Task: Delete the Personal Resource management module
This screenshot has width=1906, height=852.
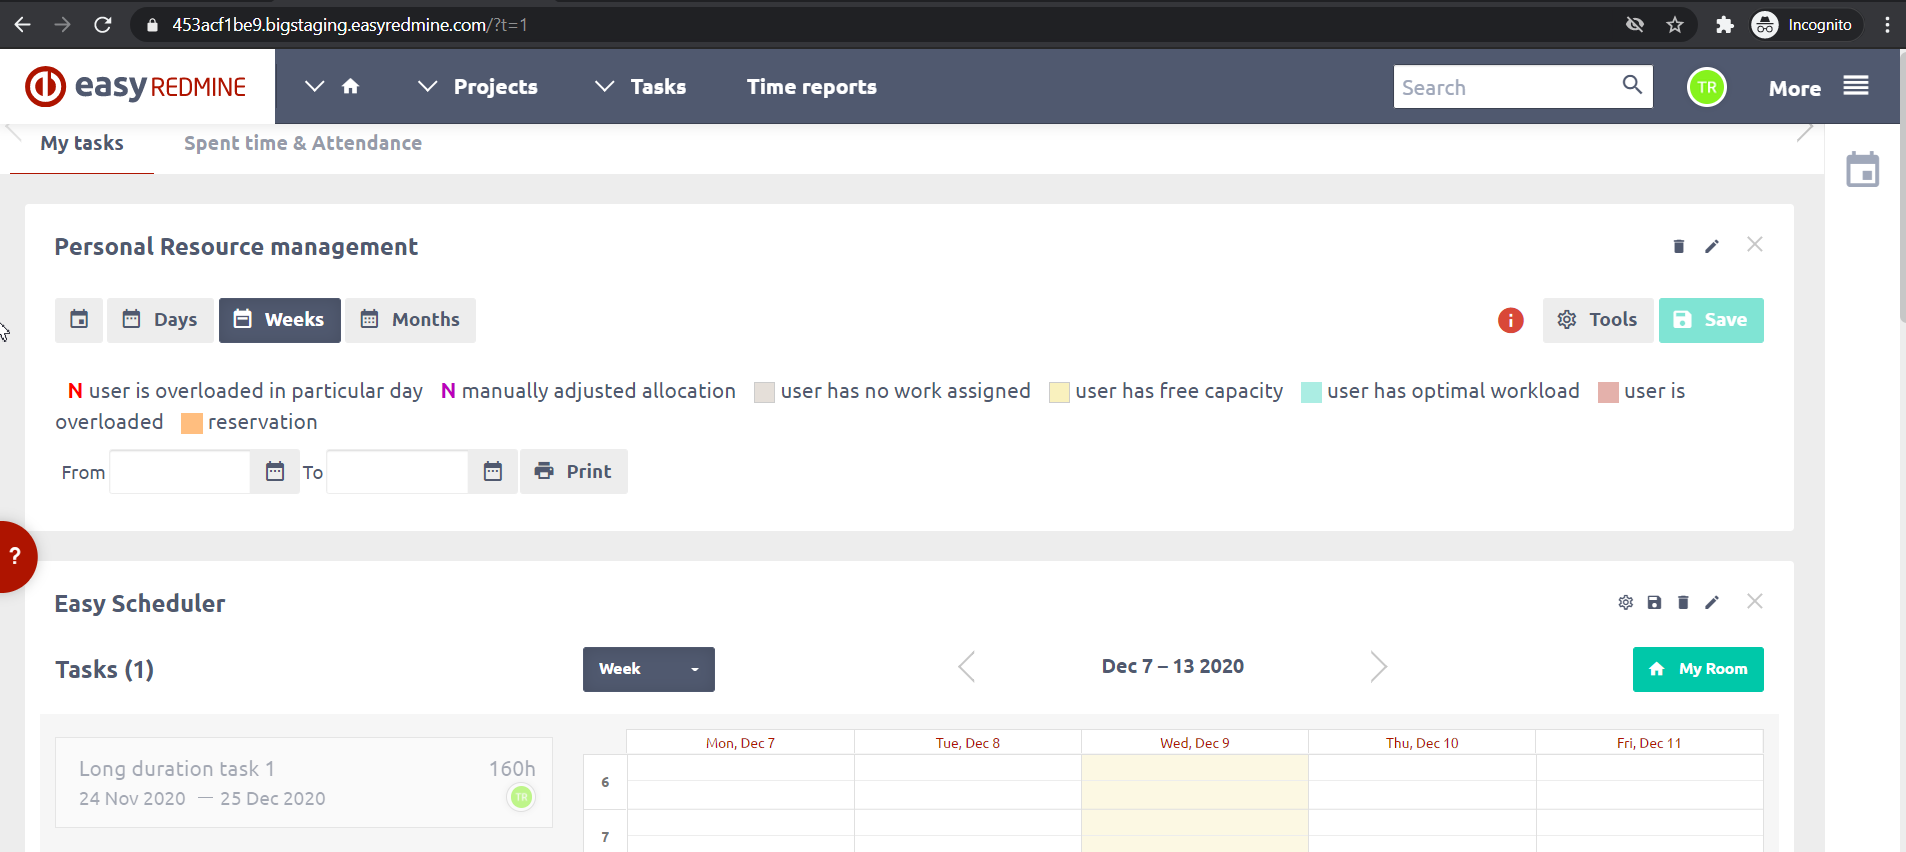Action: 1679,246
